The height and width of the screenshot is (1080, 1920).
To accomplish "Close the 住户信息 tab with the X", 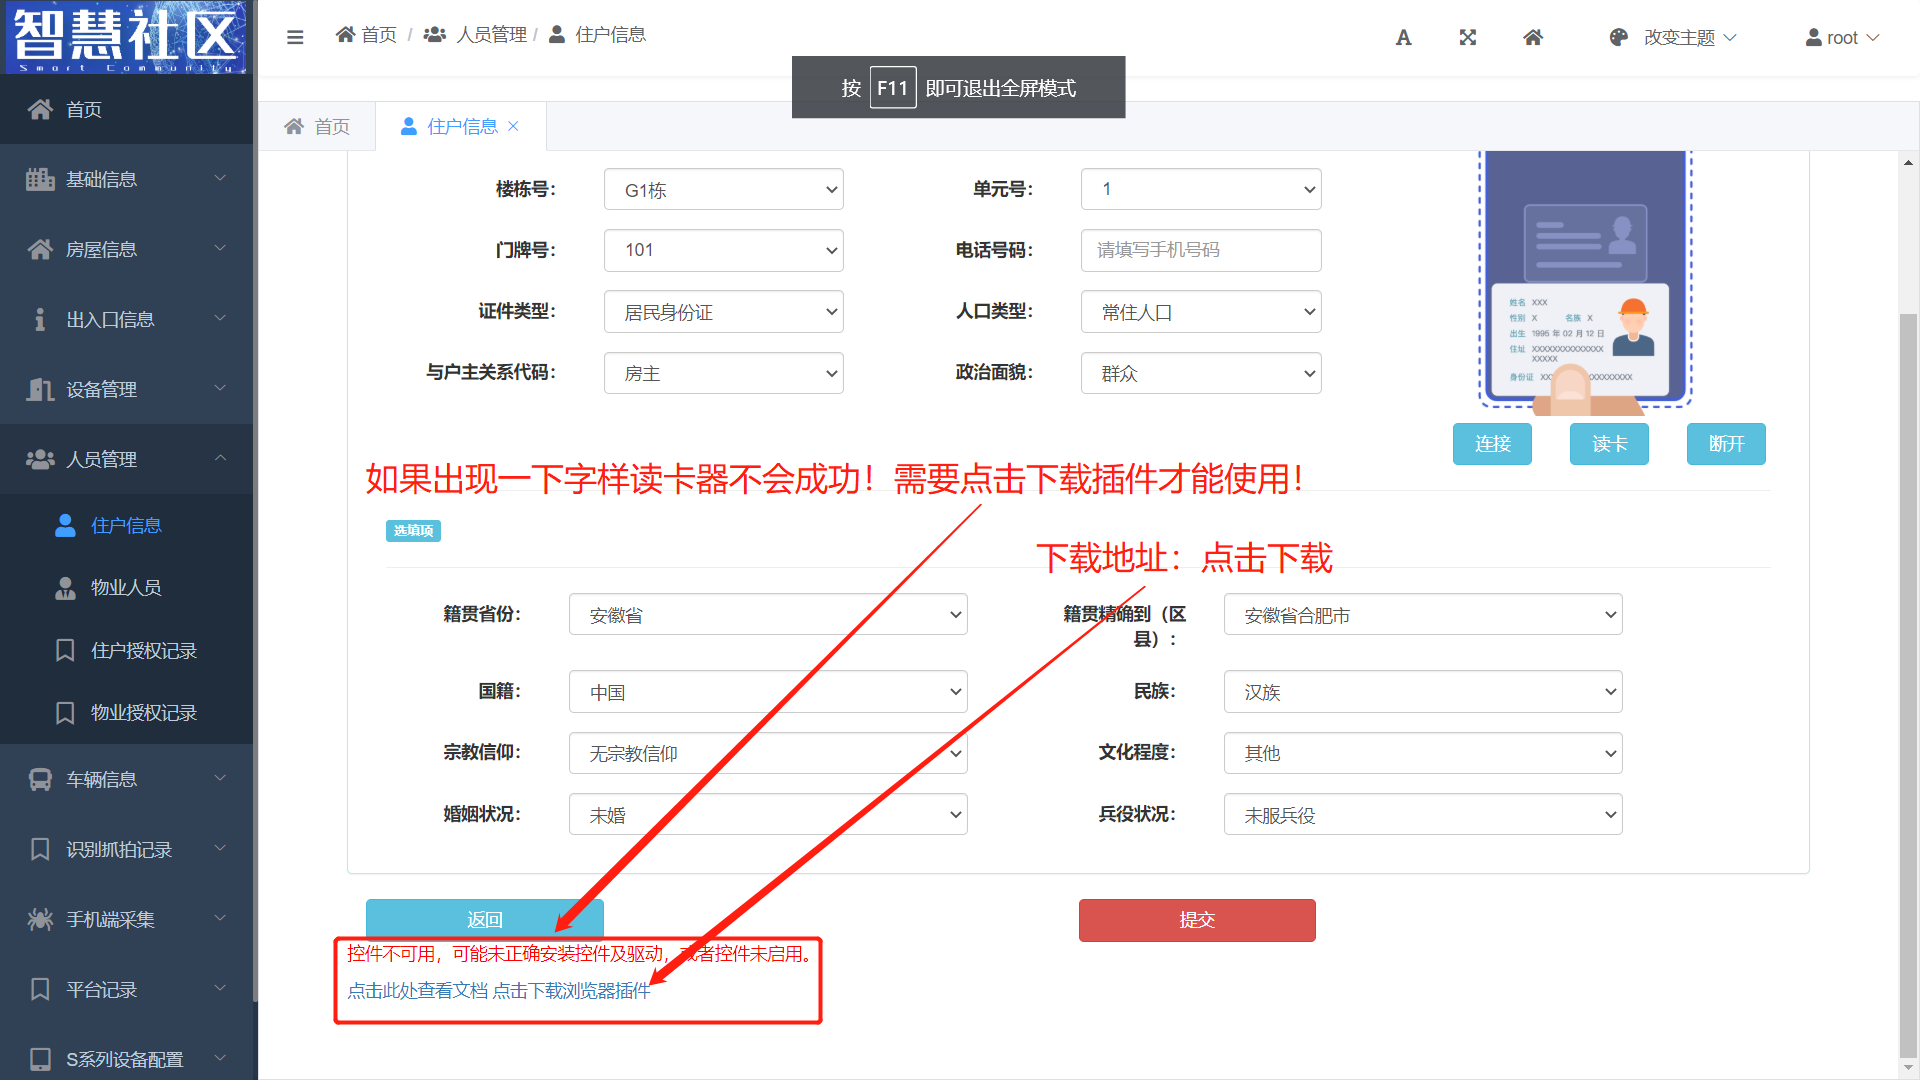I will [x=513, y=126].
